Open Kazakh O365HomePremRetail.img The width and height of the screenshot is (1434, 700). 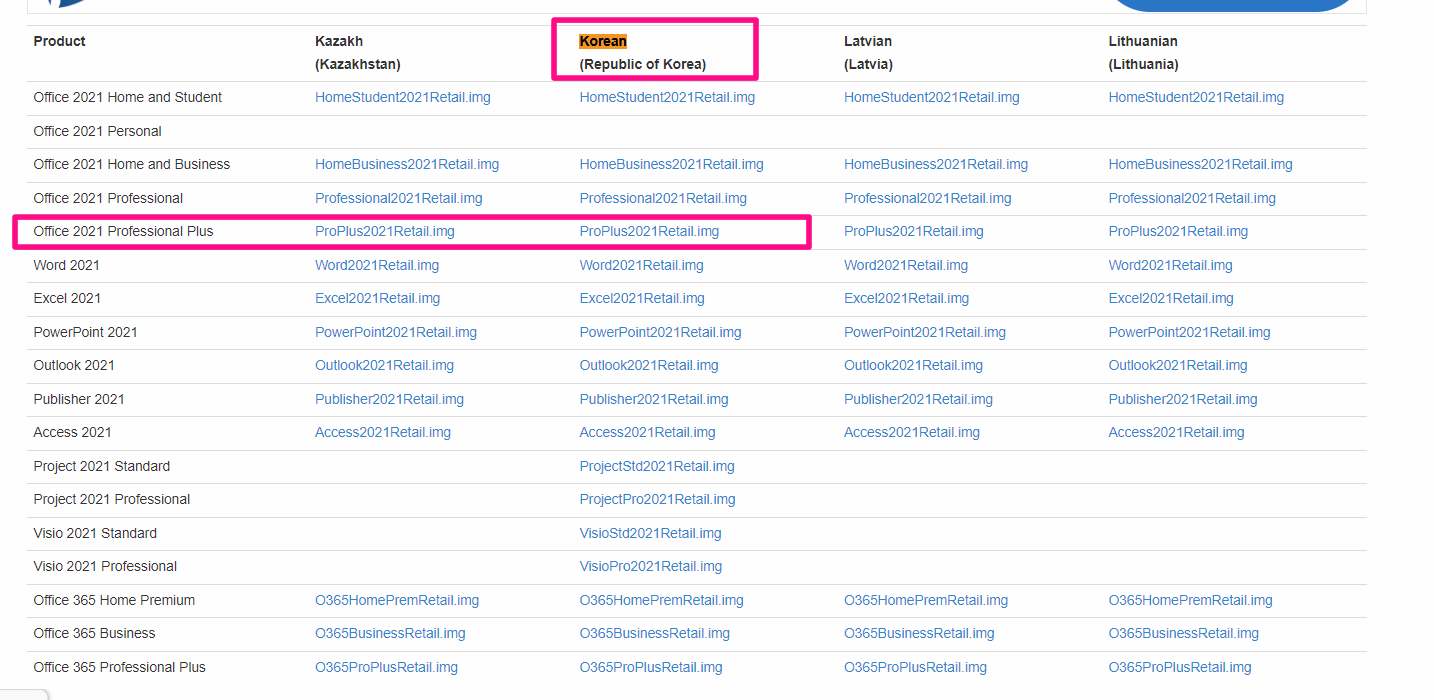click(397, 600)
